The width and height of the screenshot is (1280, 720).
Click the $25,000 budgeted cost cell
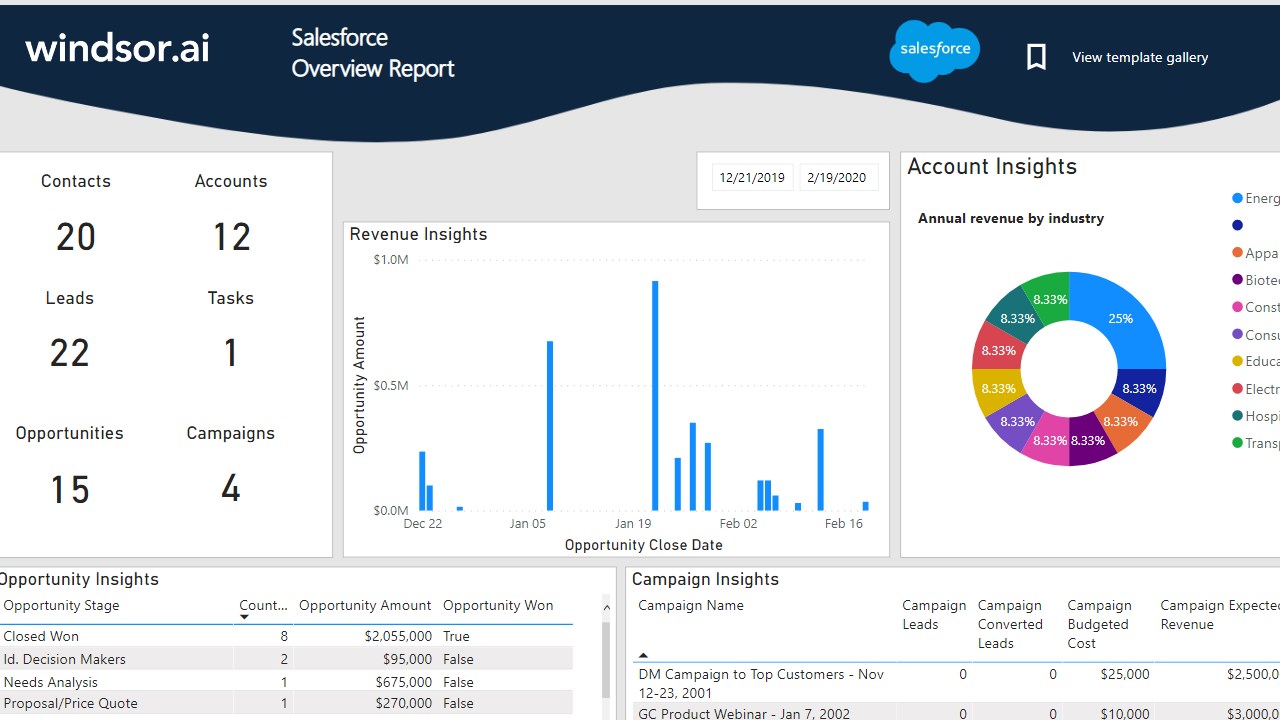coord(1125,674)
